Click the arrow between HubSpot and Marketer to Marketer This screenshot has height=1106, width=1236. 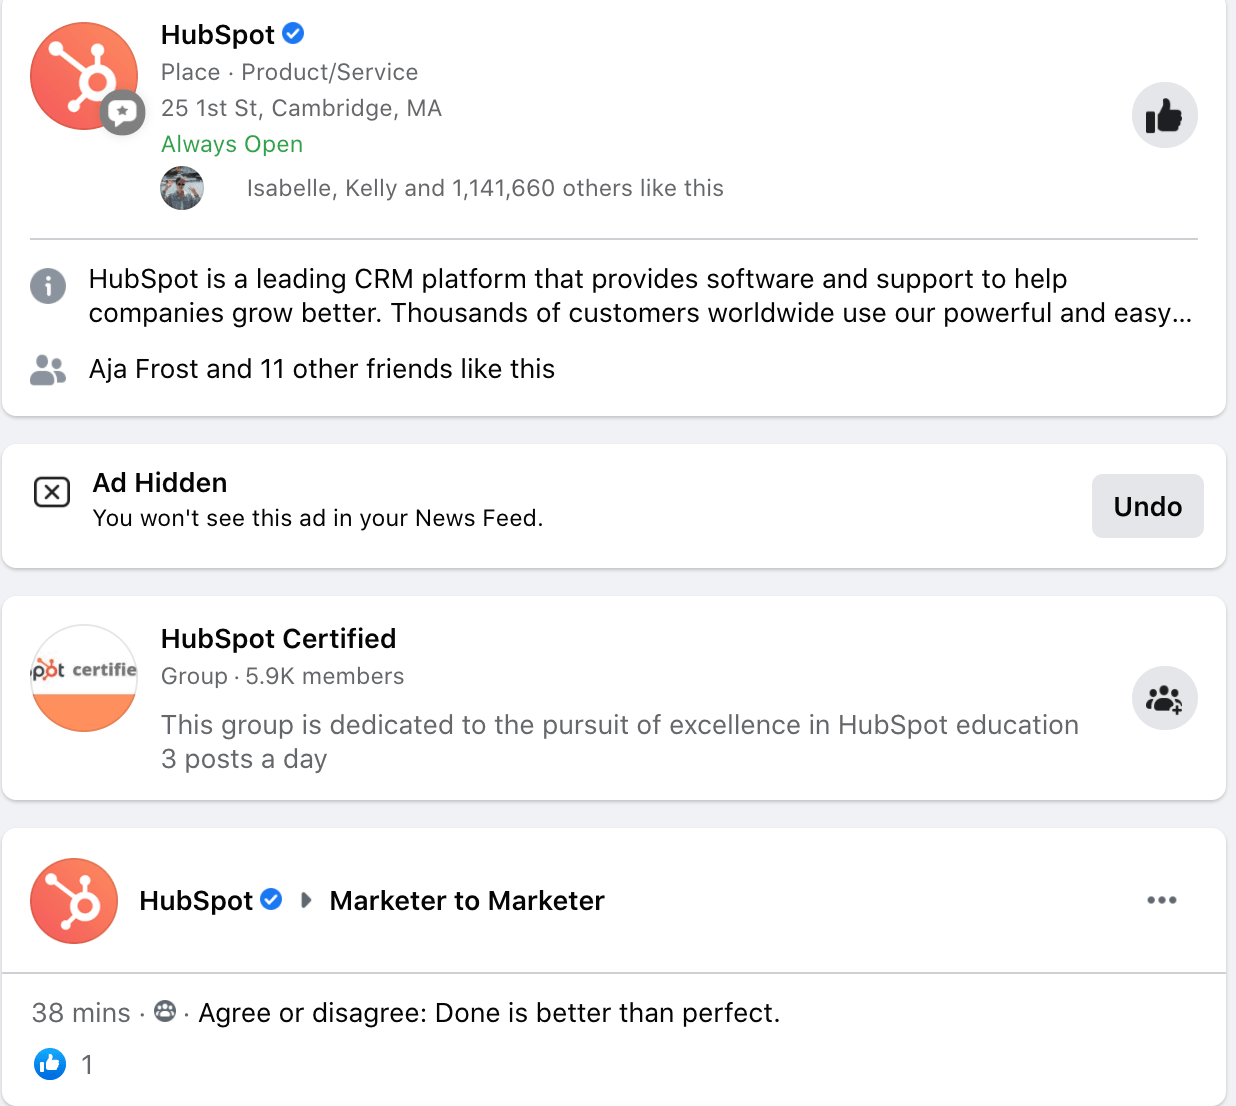tap(307, 901)
